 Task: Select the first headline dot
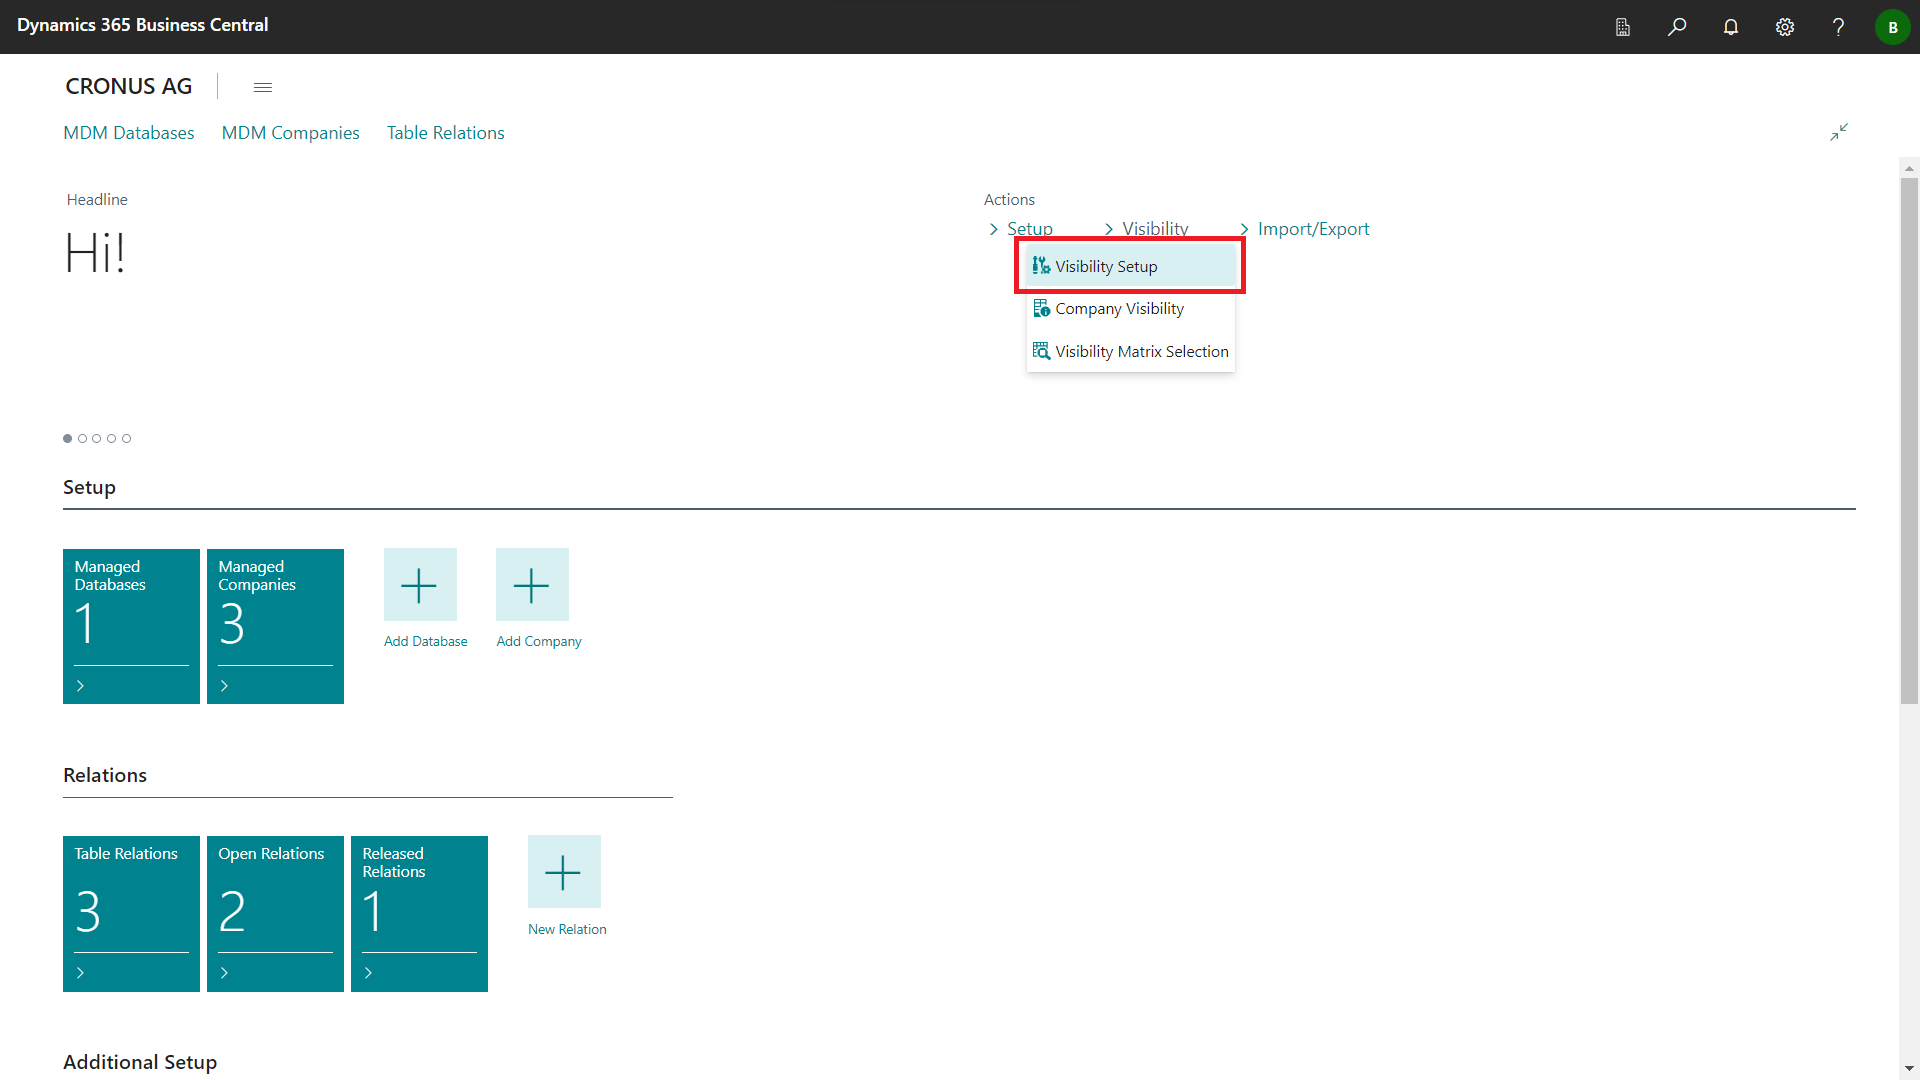point(68,438)
